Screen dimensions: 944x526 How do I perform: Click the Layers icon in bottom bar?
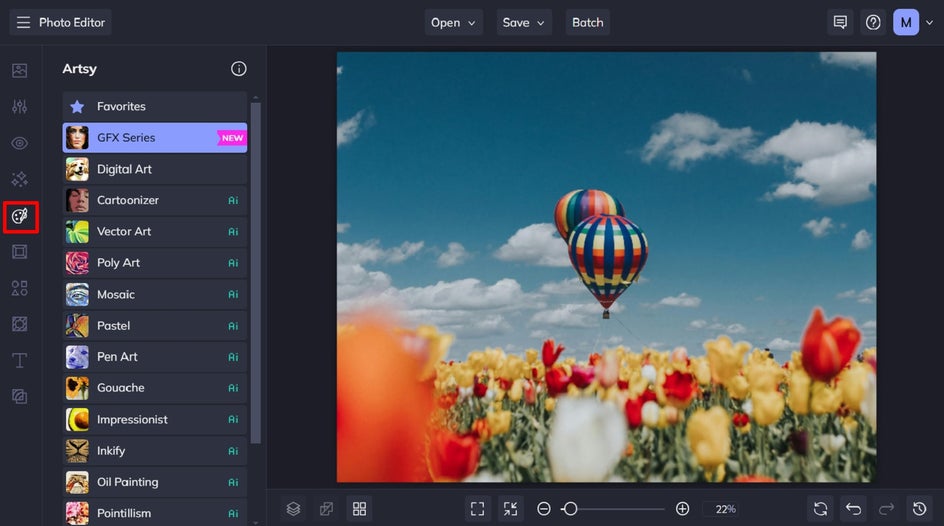(x=293, y=509)
